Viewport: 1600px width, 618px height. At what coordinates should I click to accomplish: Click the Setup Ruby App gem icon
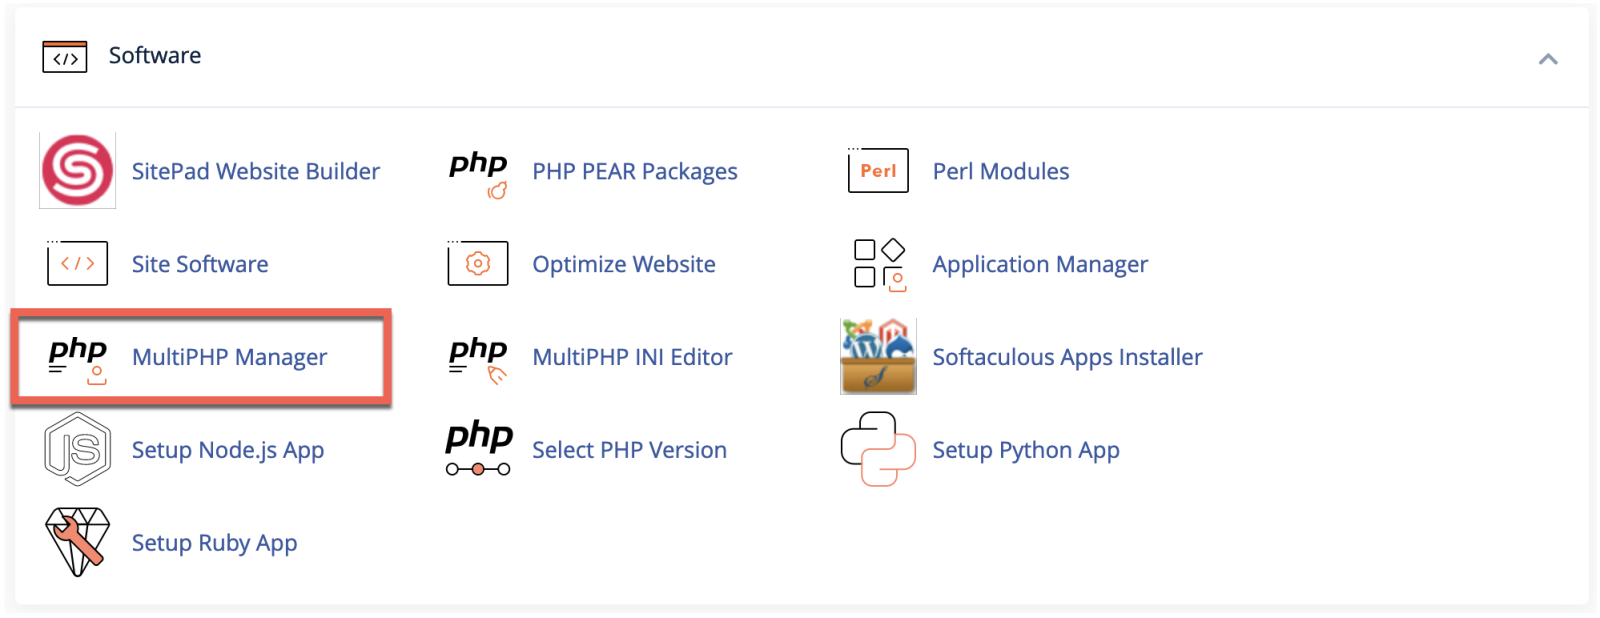[x=77, y=542]
